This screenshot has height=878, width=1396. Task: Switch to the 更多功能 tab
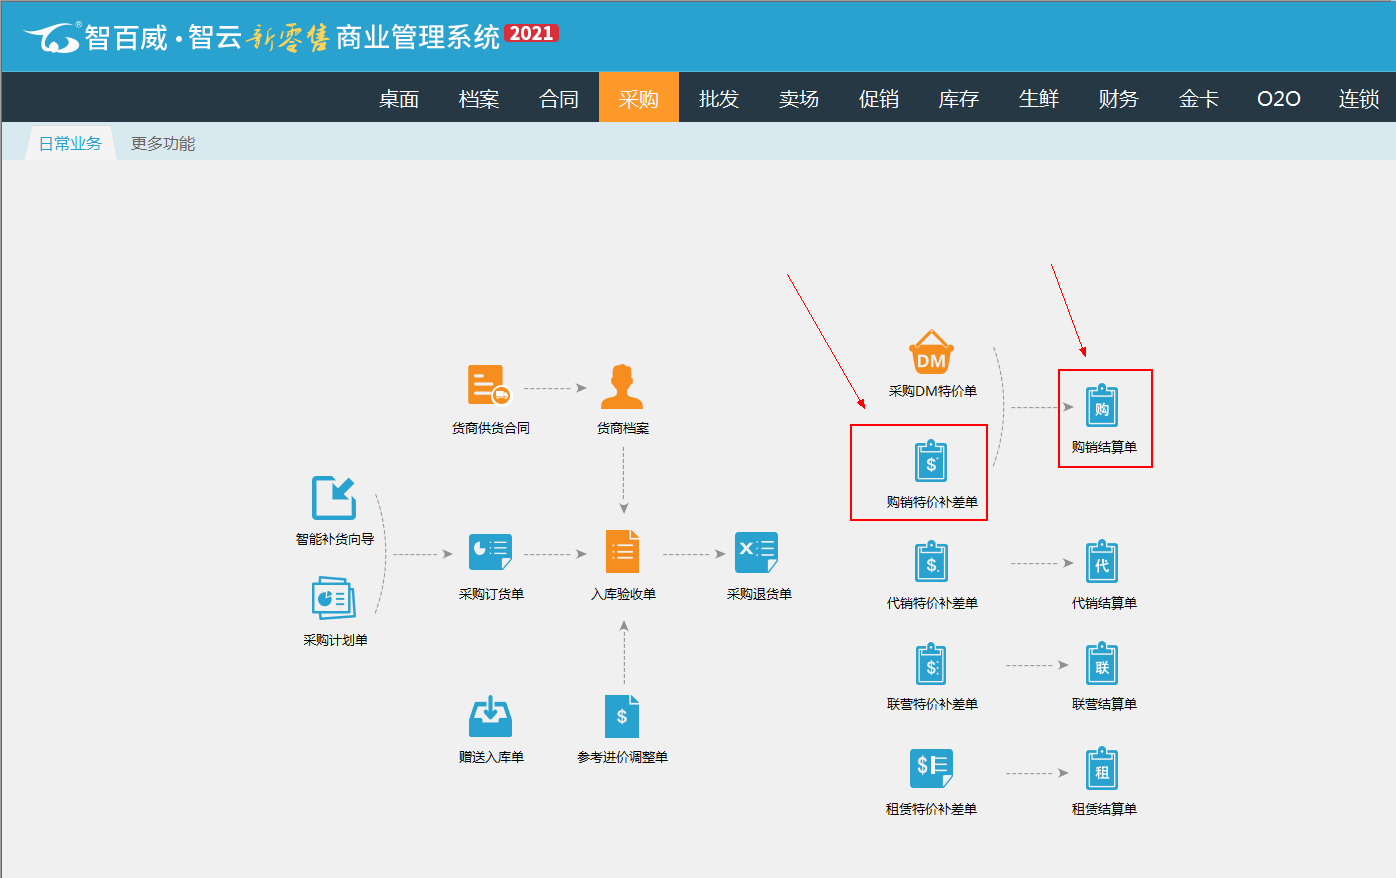pyautogui.click(x=163, y=144)
